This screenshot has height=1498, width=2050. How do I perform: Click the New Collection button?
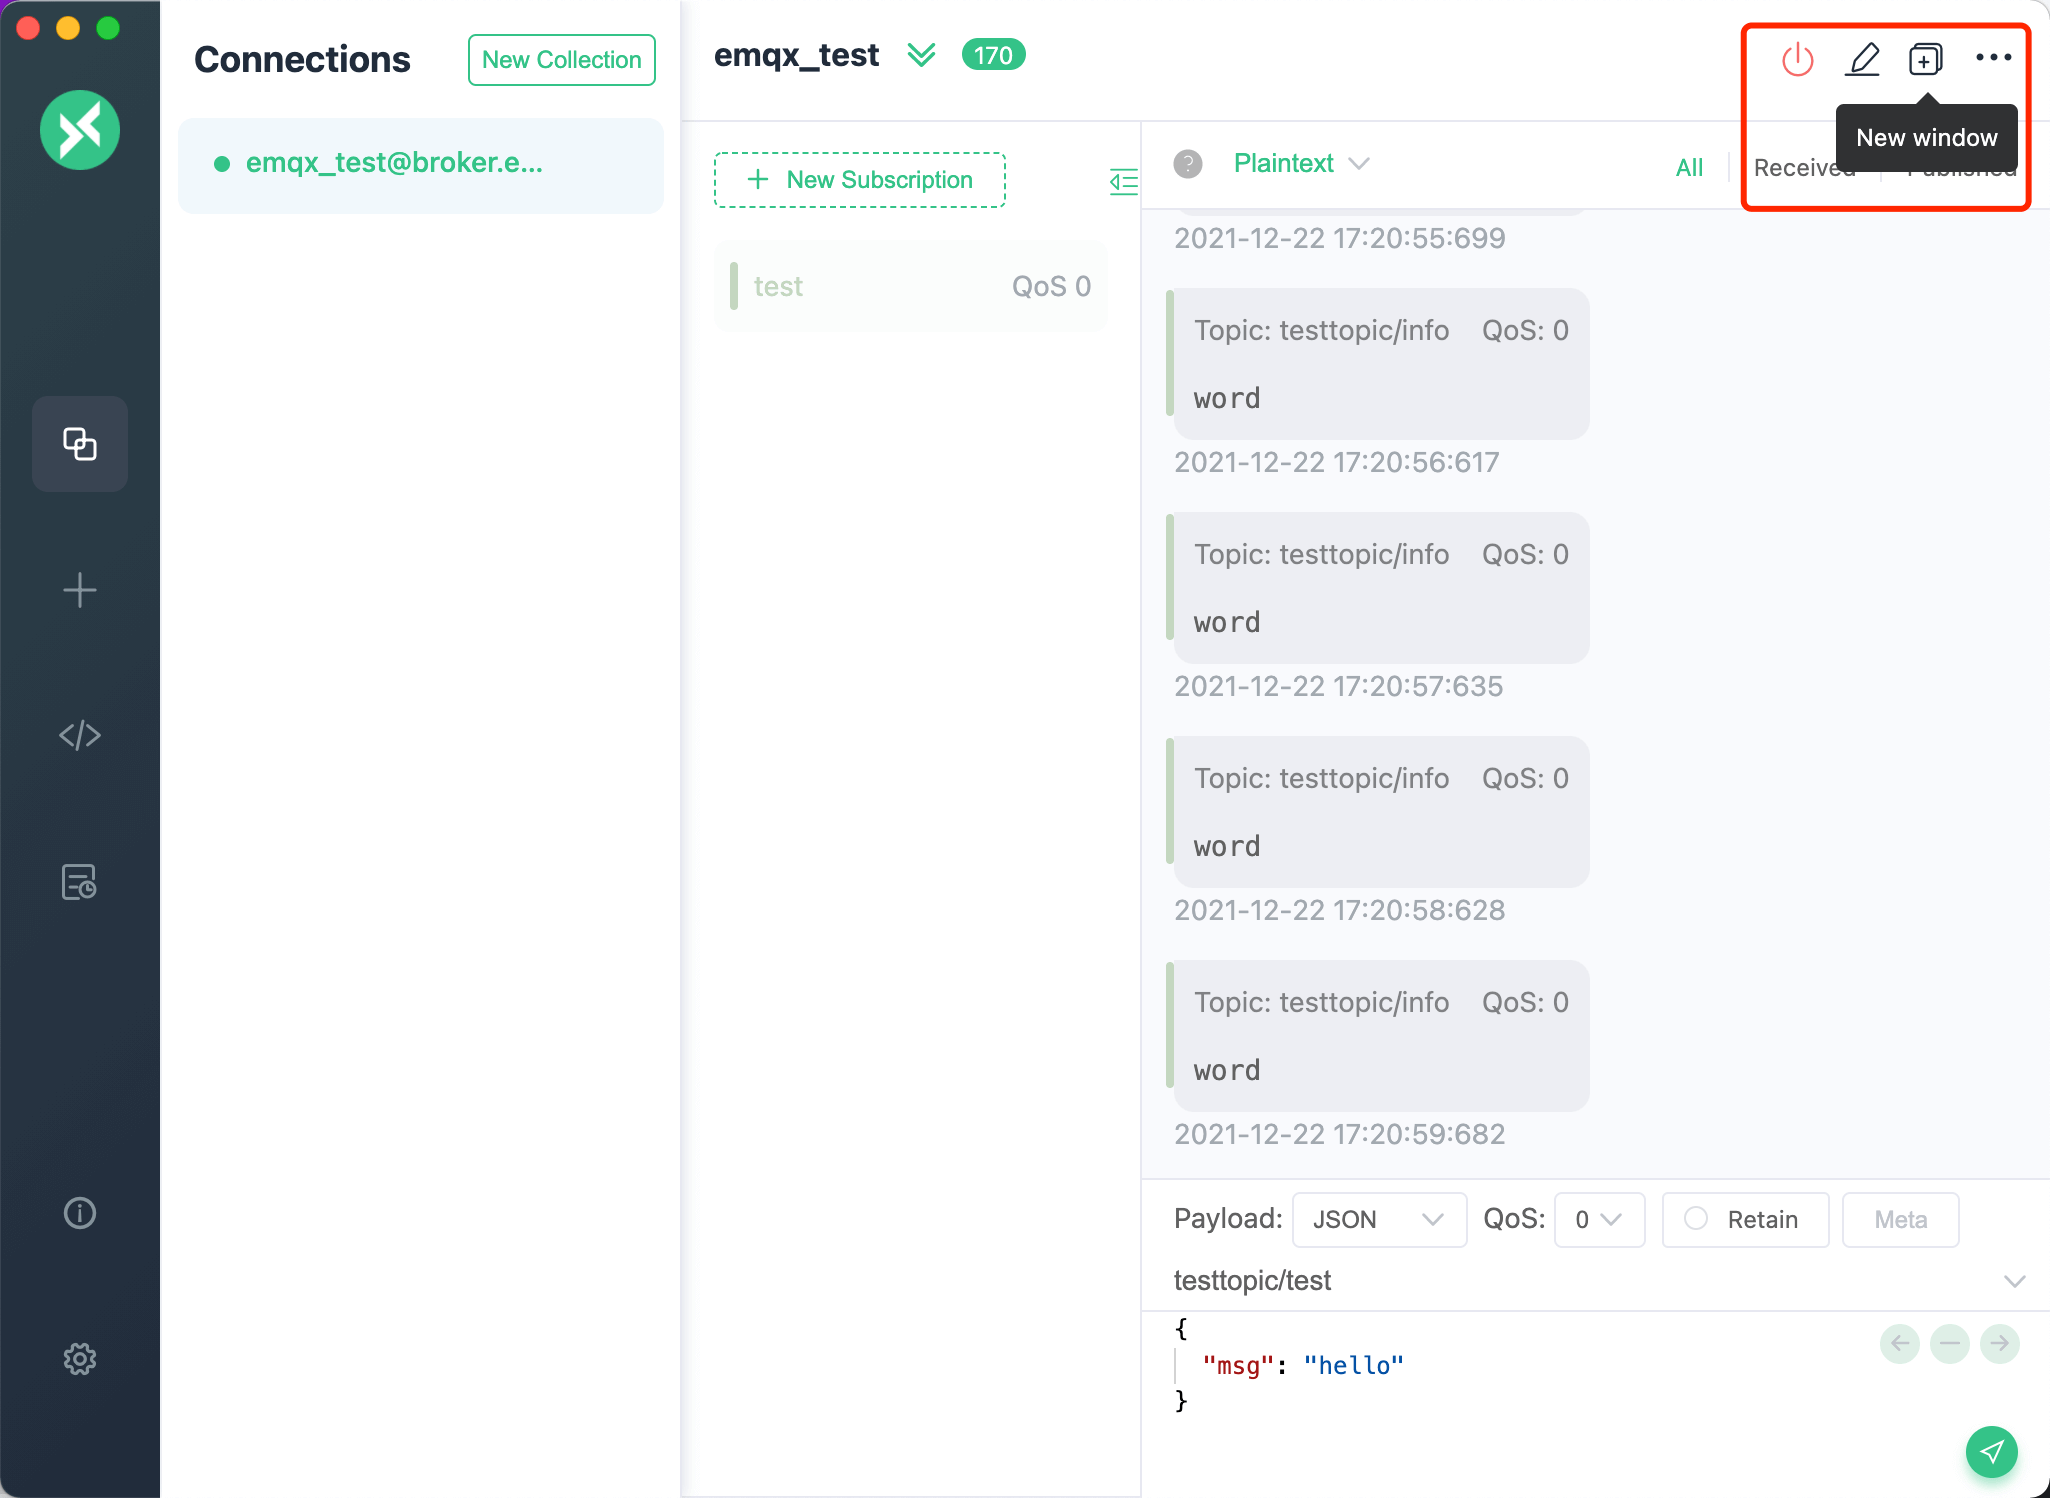coord(561,60)
